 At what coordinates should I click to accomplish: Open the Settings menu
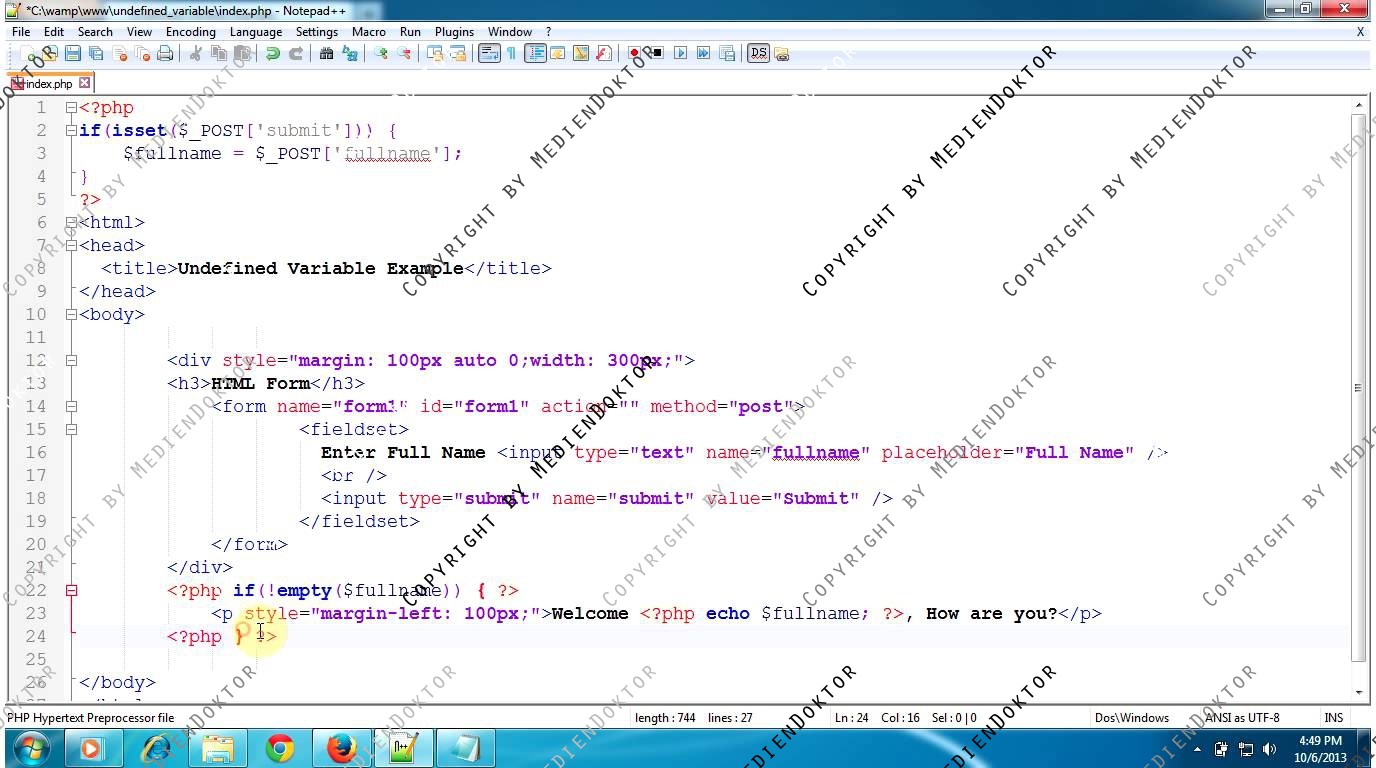tap(317, 31)
